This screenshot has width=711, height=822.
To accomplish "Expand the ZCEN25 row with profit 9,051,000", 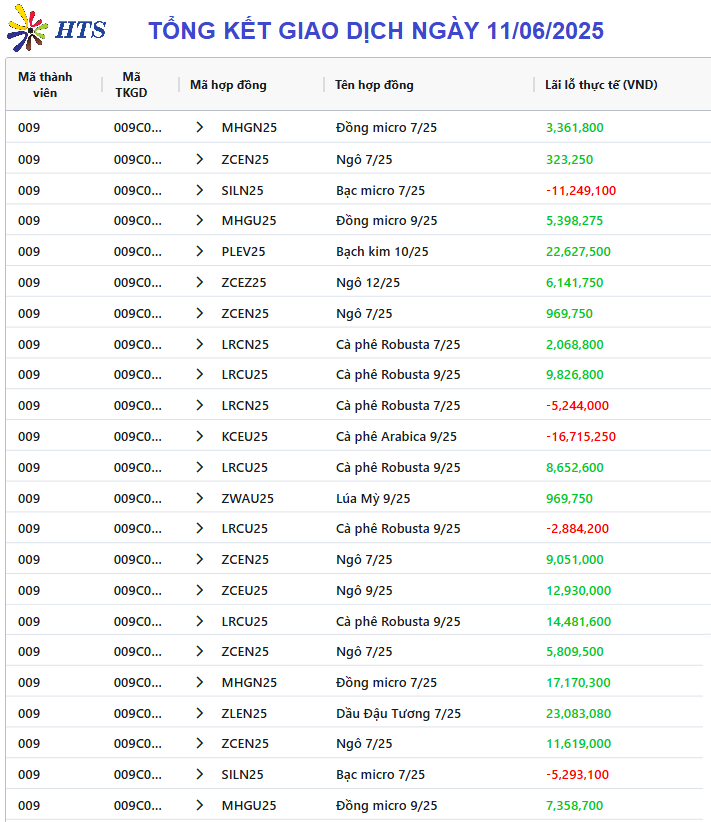I will 199,559.
